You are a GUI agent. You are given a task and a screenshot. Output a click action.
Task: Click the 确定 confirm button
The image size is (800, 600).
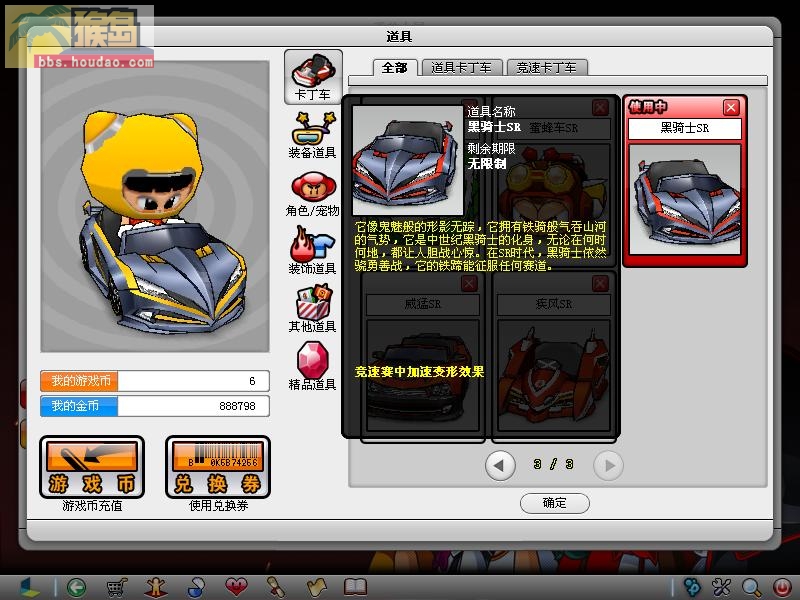(555, 503)
